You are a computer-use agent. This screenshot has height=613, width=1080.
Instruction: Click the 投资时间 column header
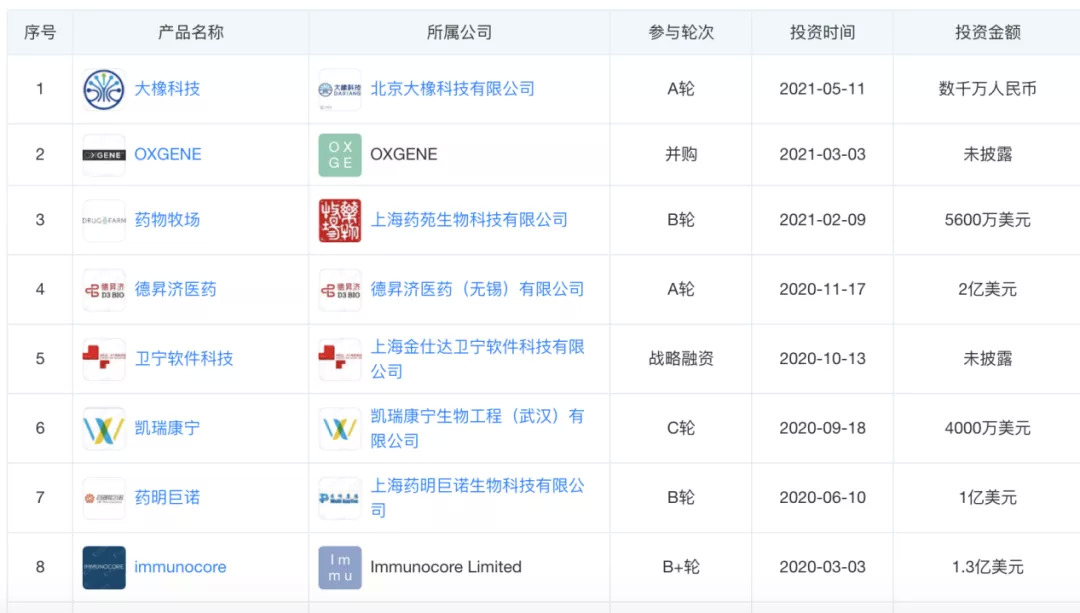(x=822, y=32)
